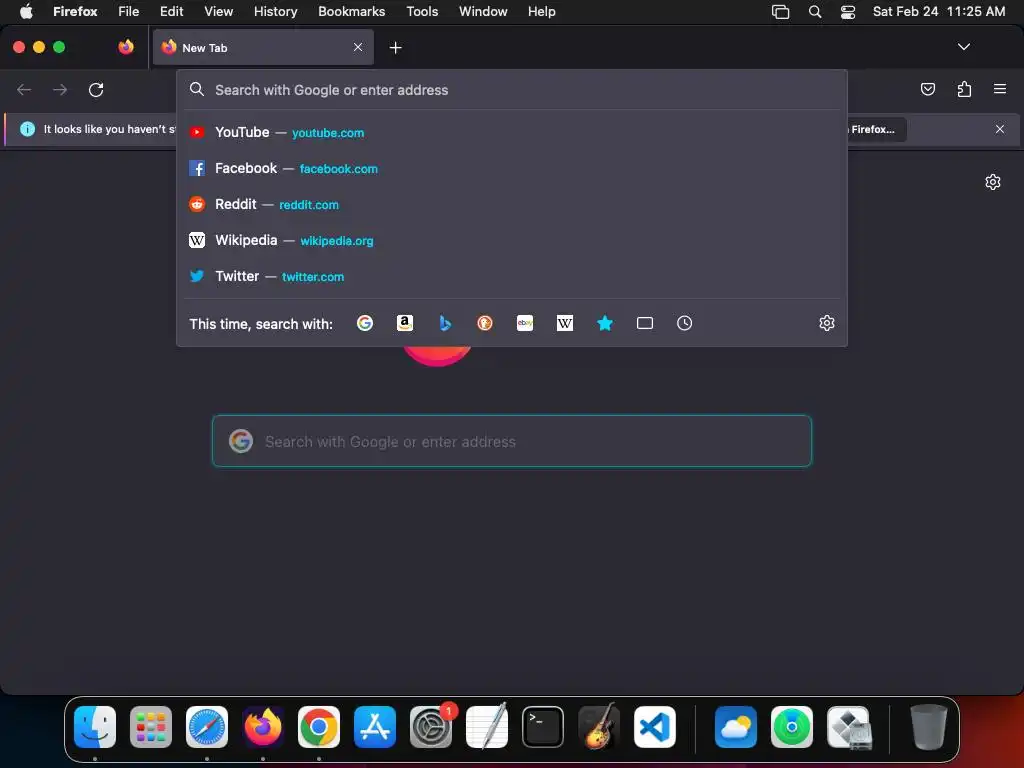Personalize New Tab gear icon
The width and height of the screenshot is (1024, 768).
[993, 182]
